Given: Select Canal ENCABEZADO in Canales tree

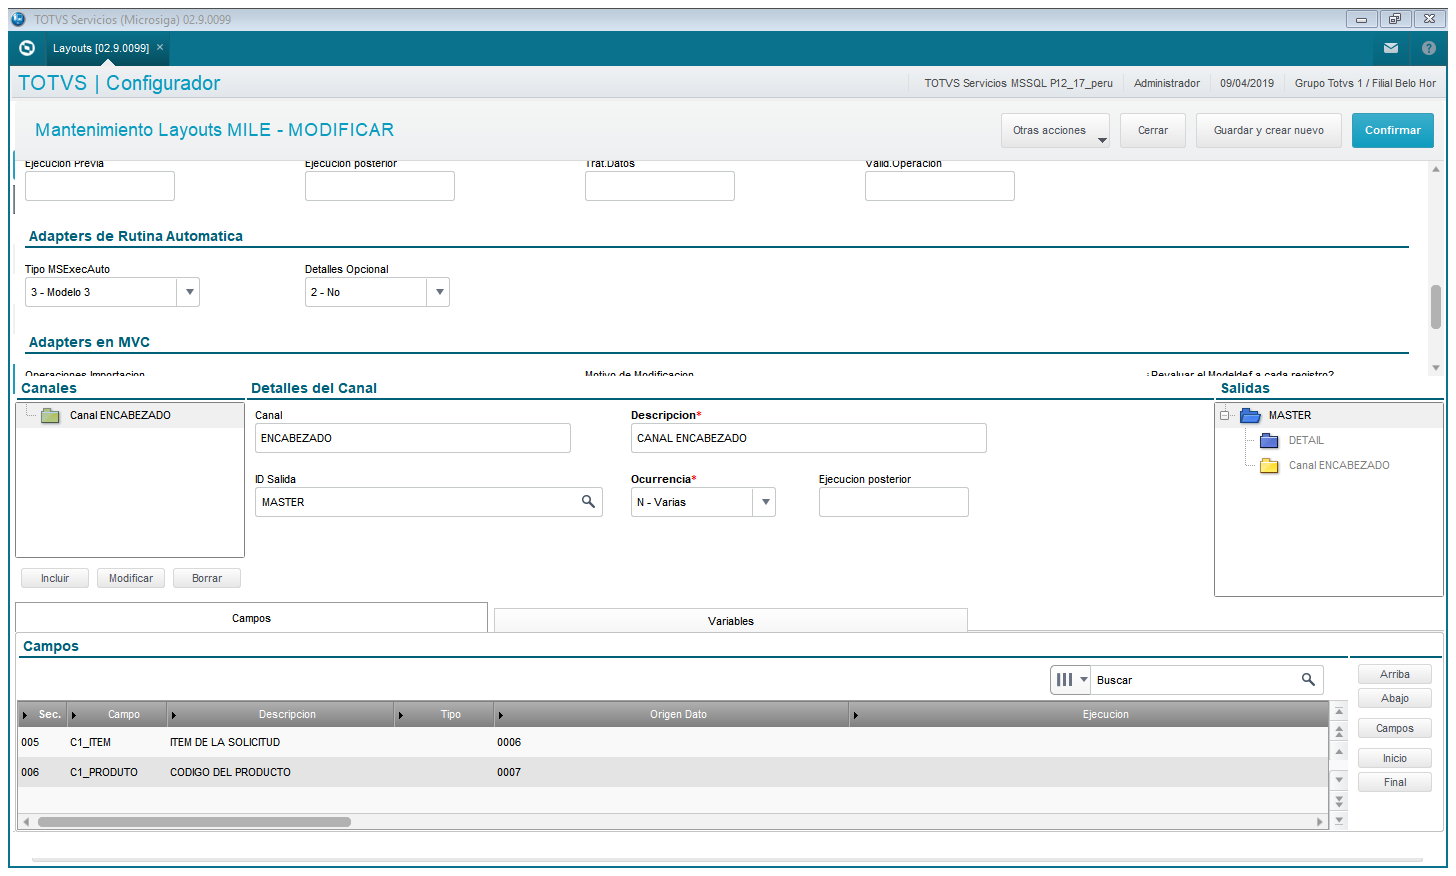Looking at the screenshot, I should (120, 415).
